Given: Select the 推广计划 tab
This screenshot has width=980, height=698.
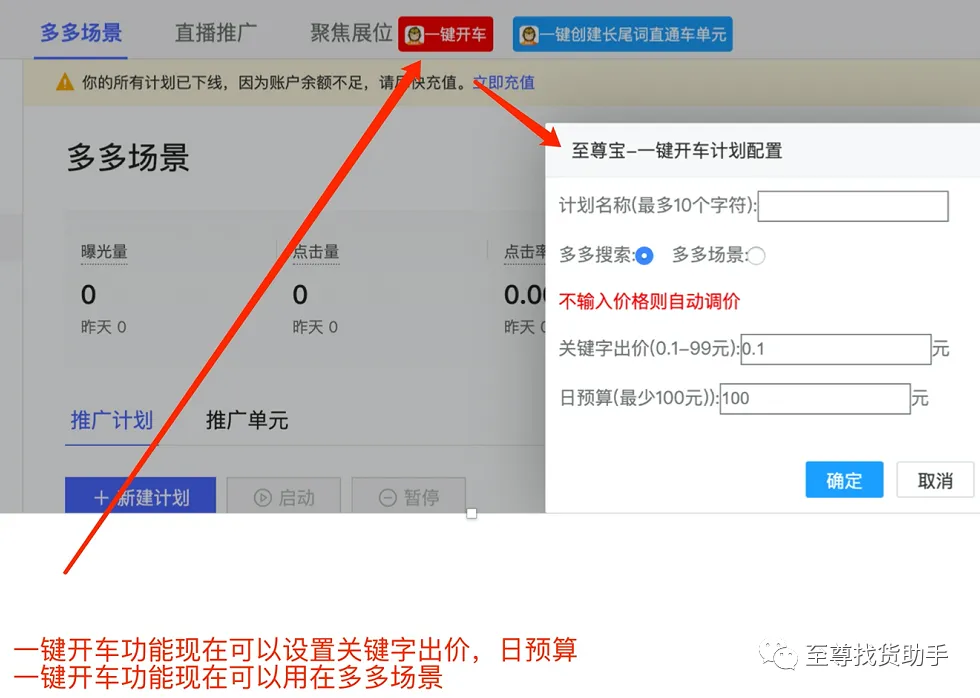Looking at the screenshot, I should (112, 421).
